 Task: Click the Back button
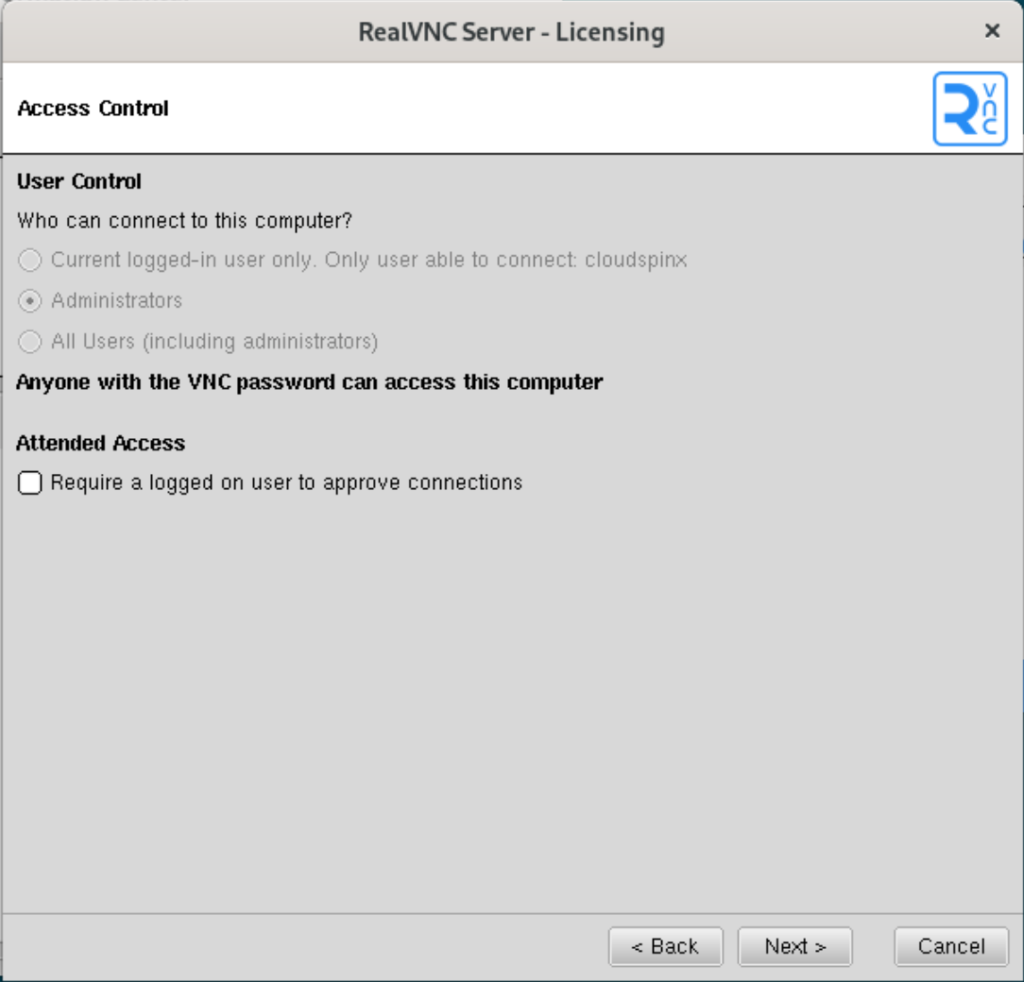(665, 946)
